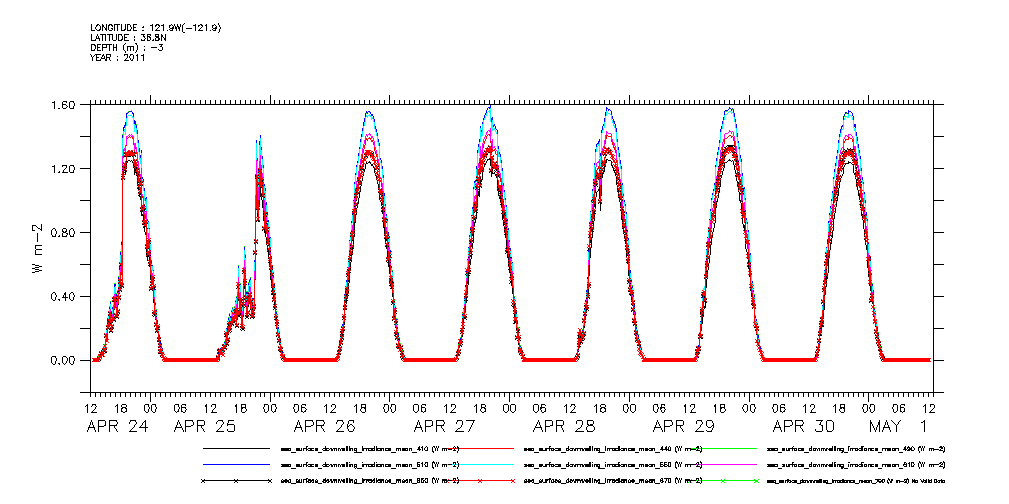Click the red legend line with x markers
This screenshot has height=504, width=1009.
pos(479,481)
